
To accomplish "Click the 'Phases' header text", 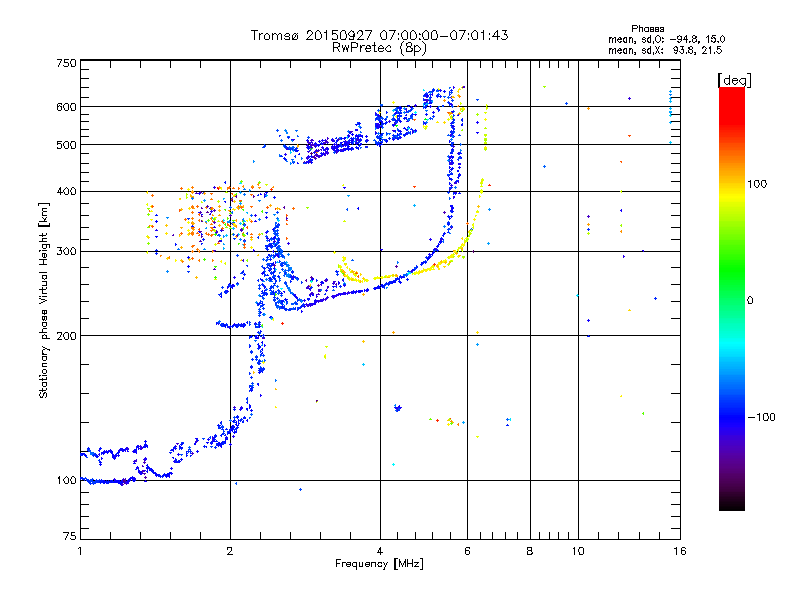I will coord(647,29).
